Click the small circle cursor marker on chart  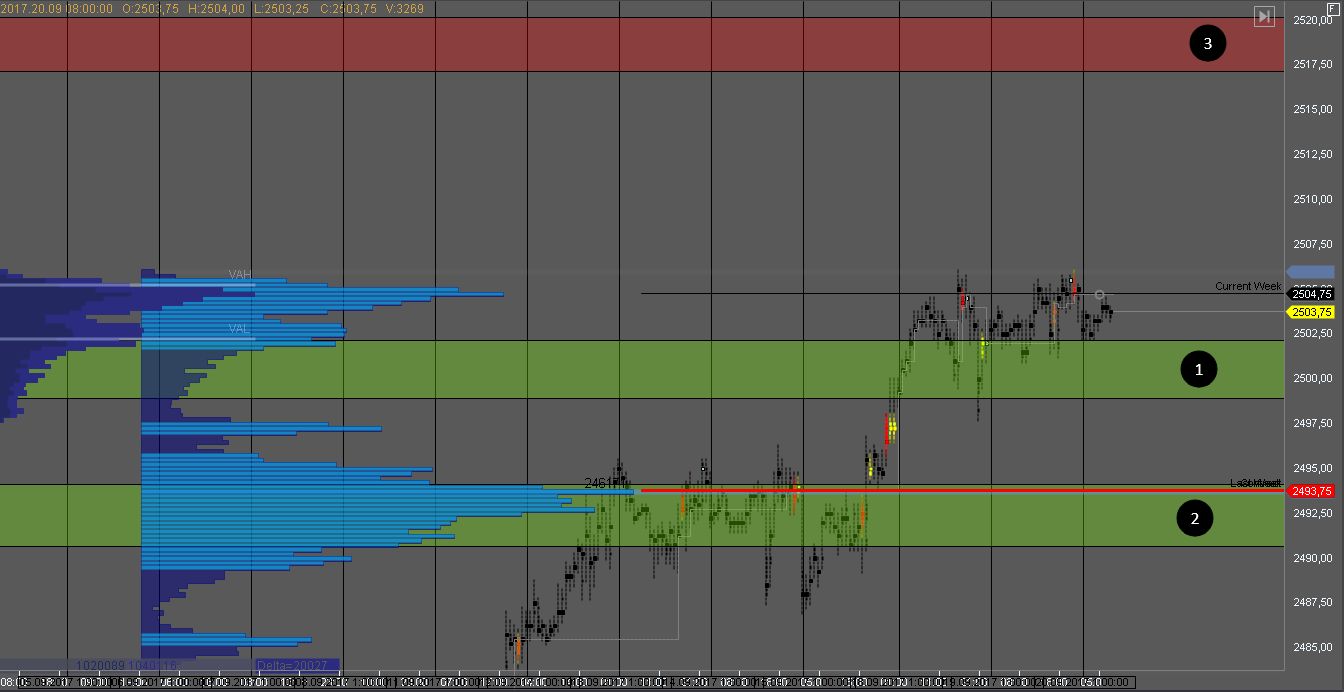[1100, 295]
